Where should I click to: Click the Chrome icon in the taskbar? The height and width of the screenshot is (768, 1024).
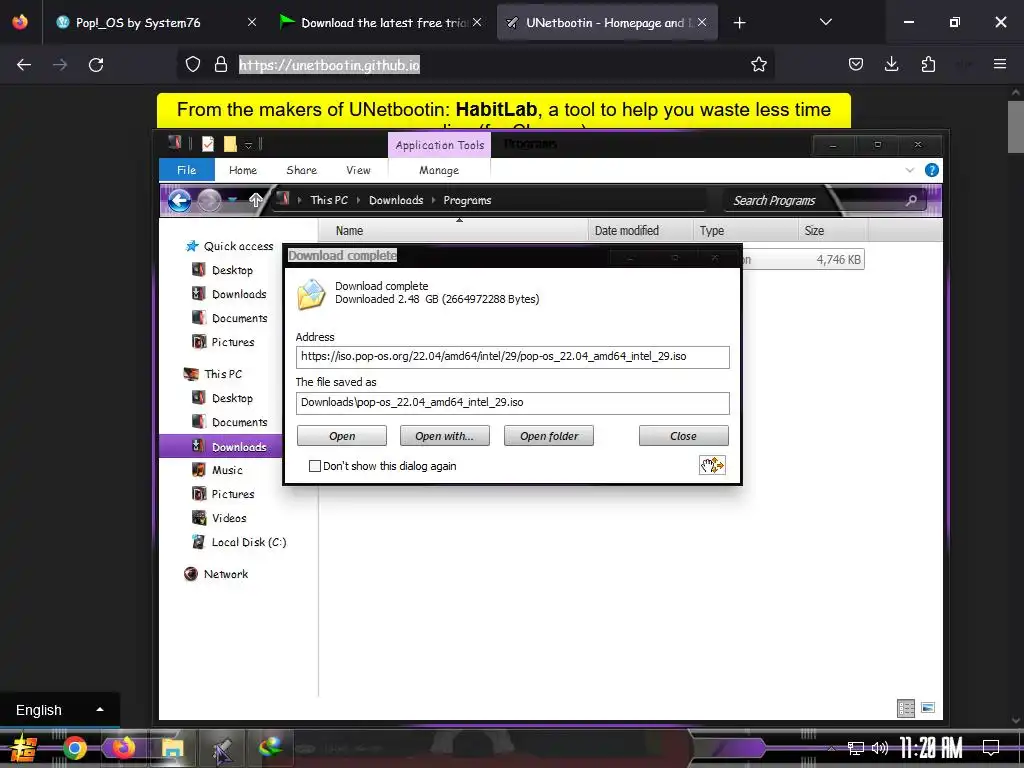(x=74, y=748)
